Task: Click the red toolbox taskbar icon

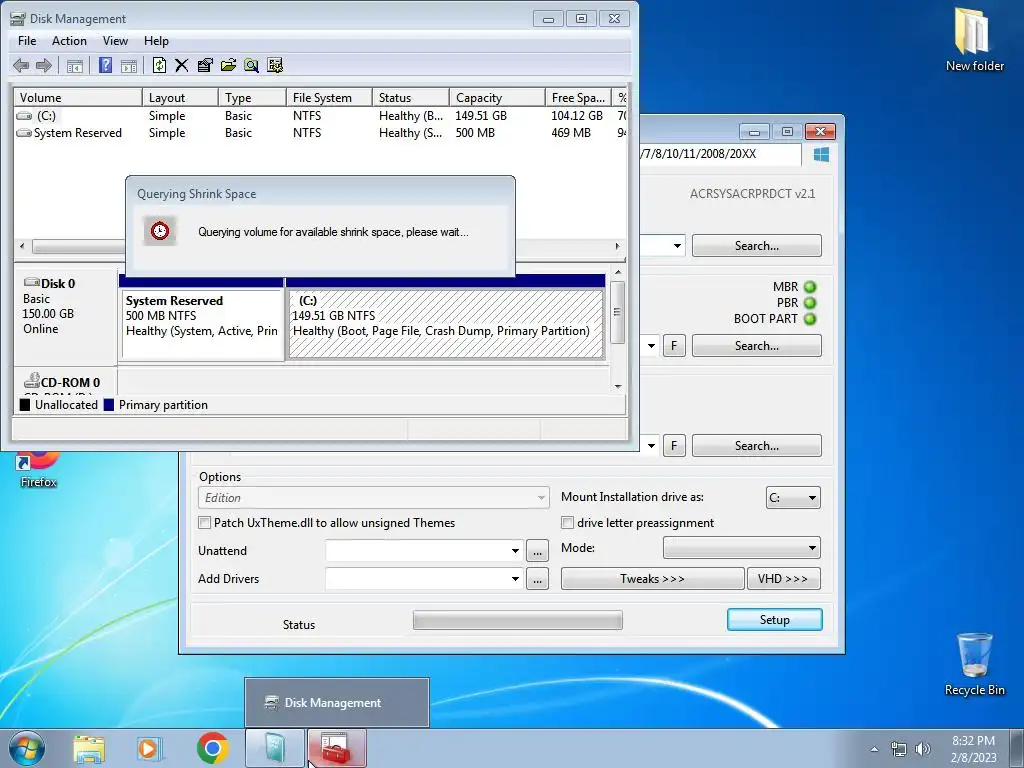Action: [x=337, y=748]
